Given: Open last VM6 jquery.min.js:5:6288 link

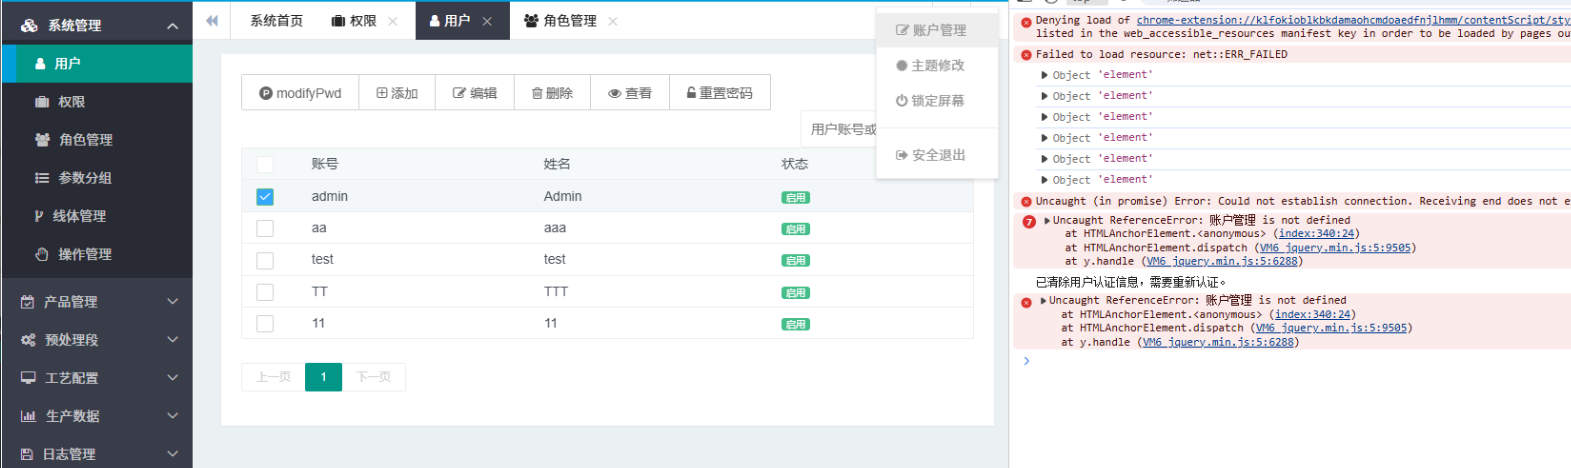Looking at the screenshot, I should click(1220, 342).
